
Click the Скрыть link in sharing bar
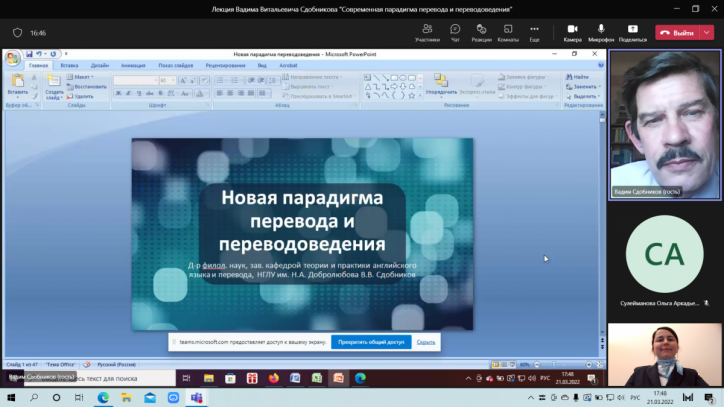(x=426, y=342)
